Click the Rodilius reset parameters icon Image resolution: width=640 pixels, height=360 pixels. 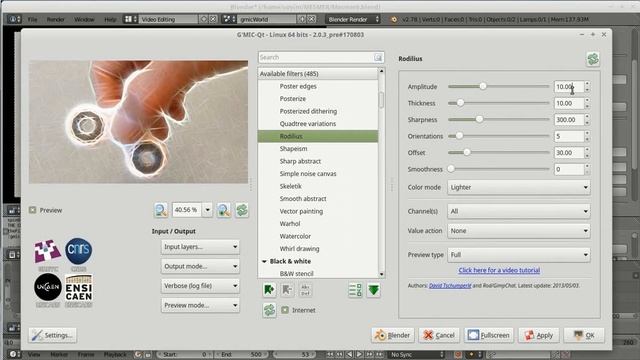(x=593, y=59)
